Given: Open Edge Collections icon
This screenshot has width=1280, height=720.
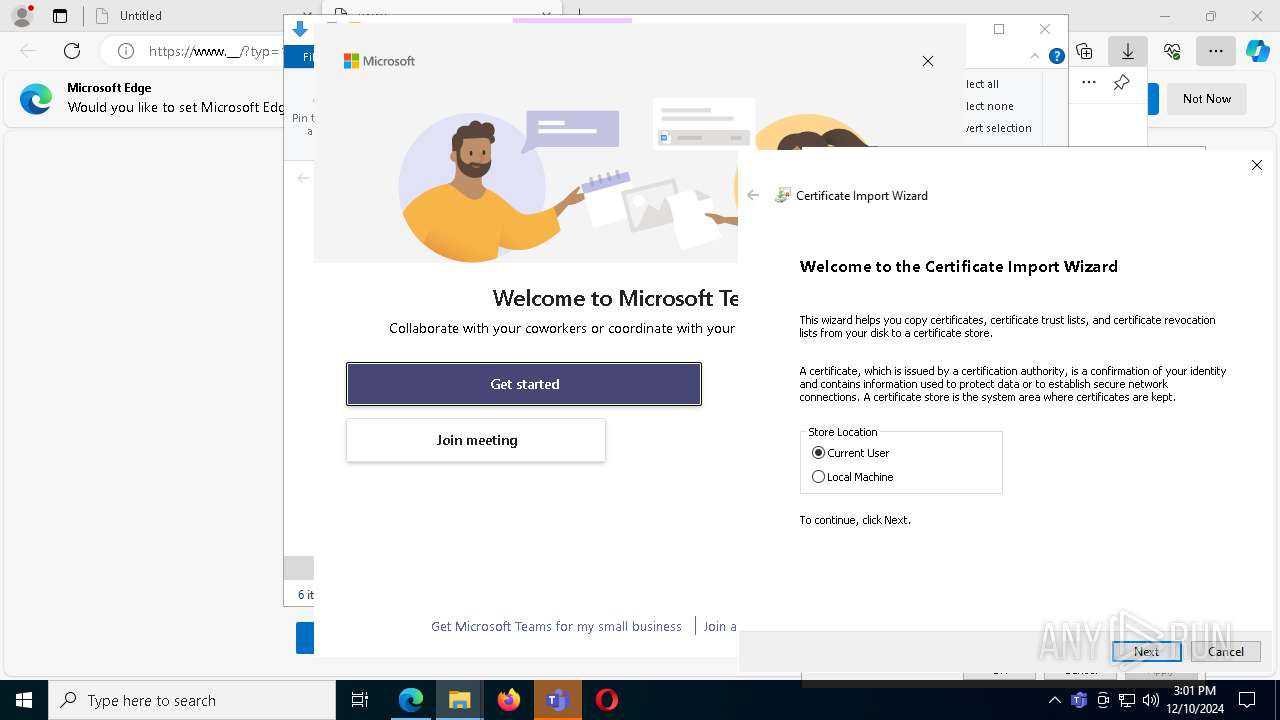Looking at the screenshot, I should click(x=1084, y=51).
